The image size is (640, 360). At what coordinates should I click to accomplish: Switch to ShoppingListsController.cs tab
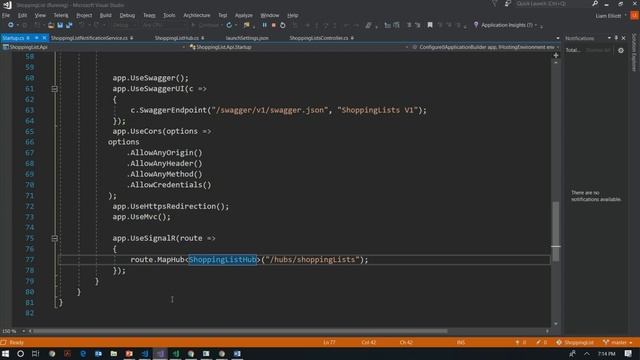(x=319, y=38)
